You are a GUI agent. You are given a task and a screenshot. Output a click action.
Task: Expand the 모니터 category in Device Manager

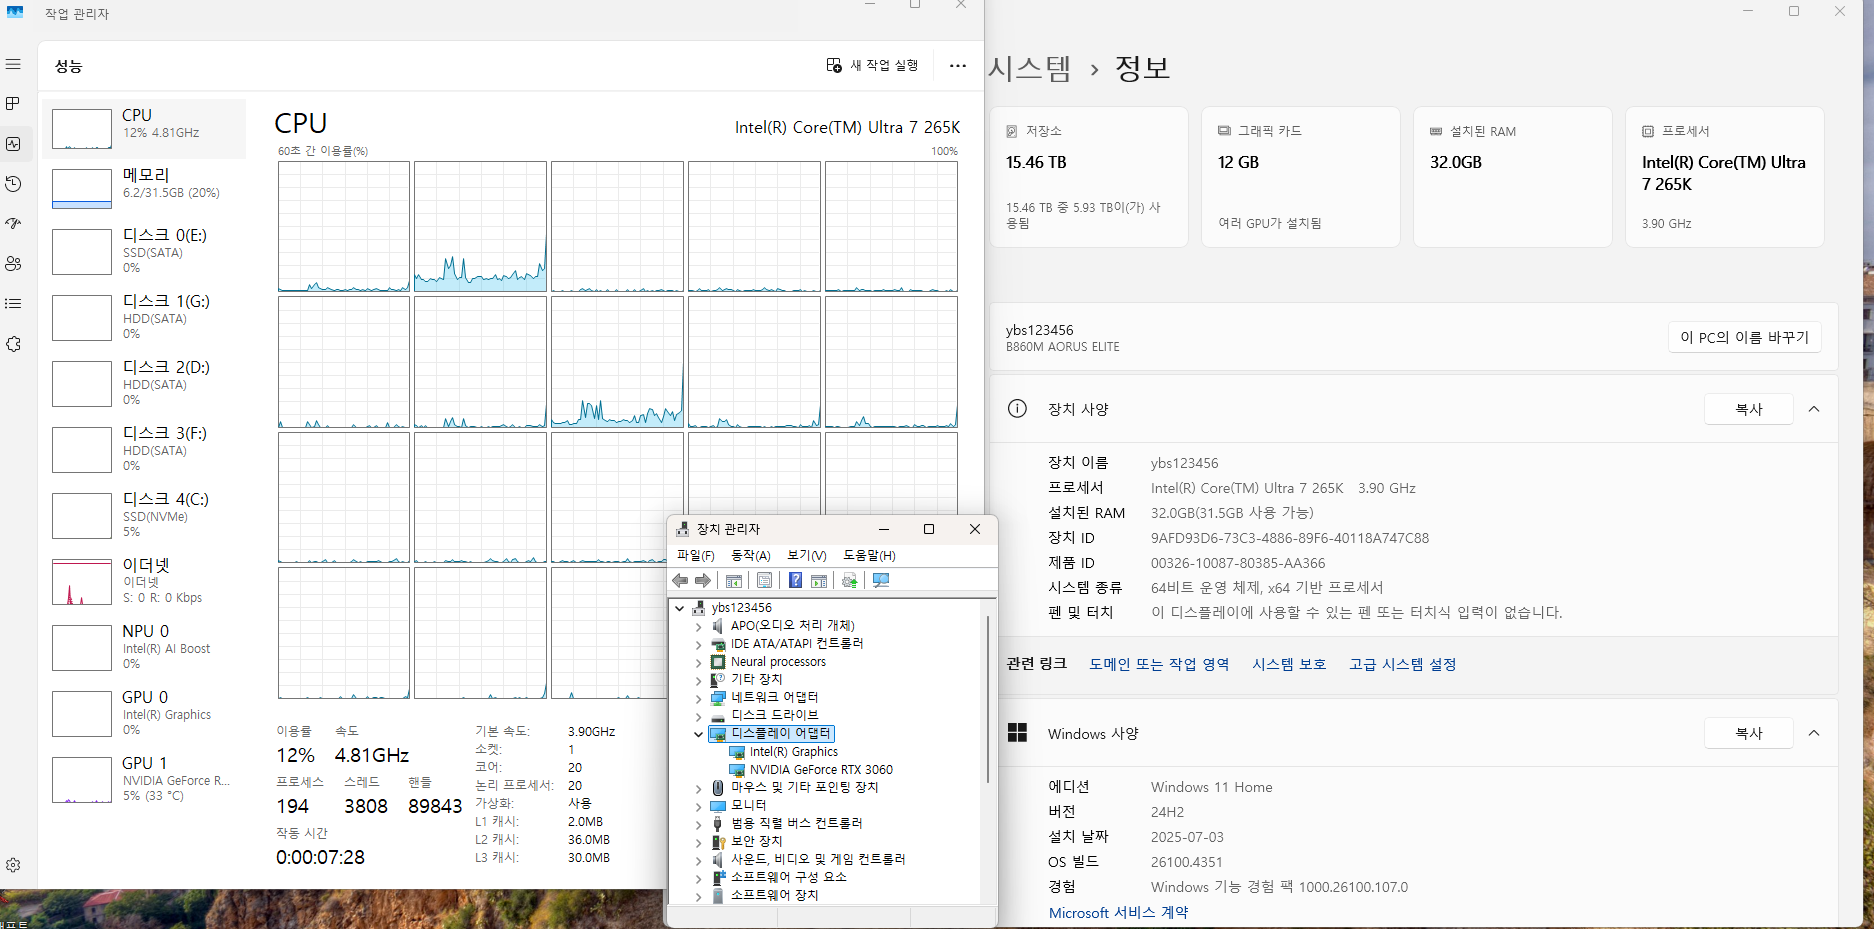698,805
